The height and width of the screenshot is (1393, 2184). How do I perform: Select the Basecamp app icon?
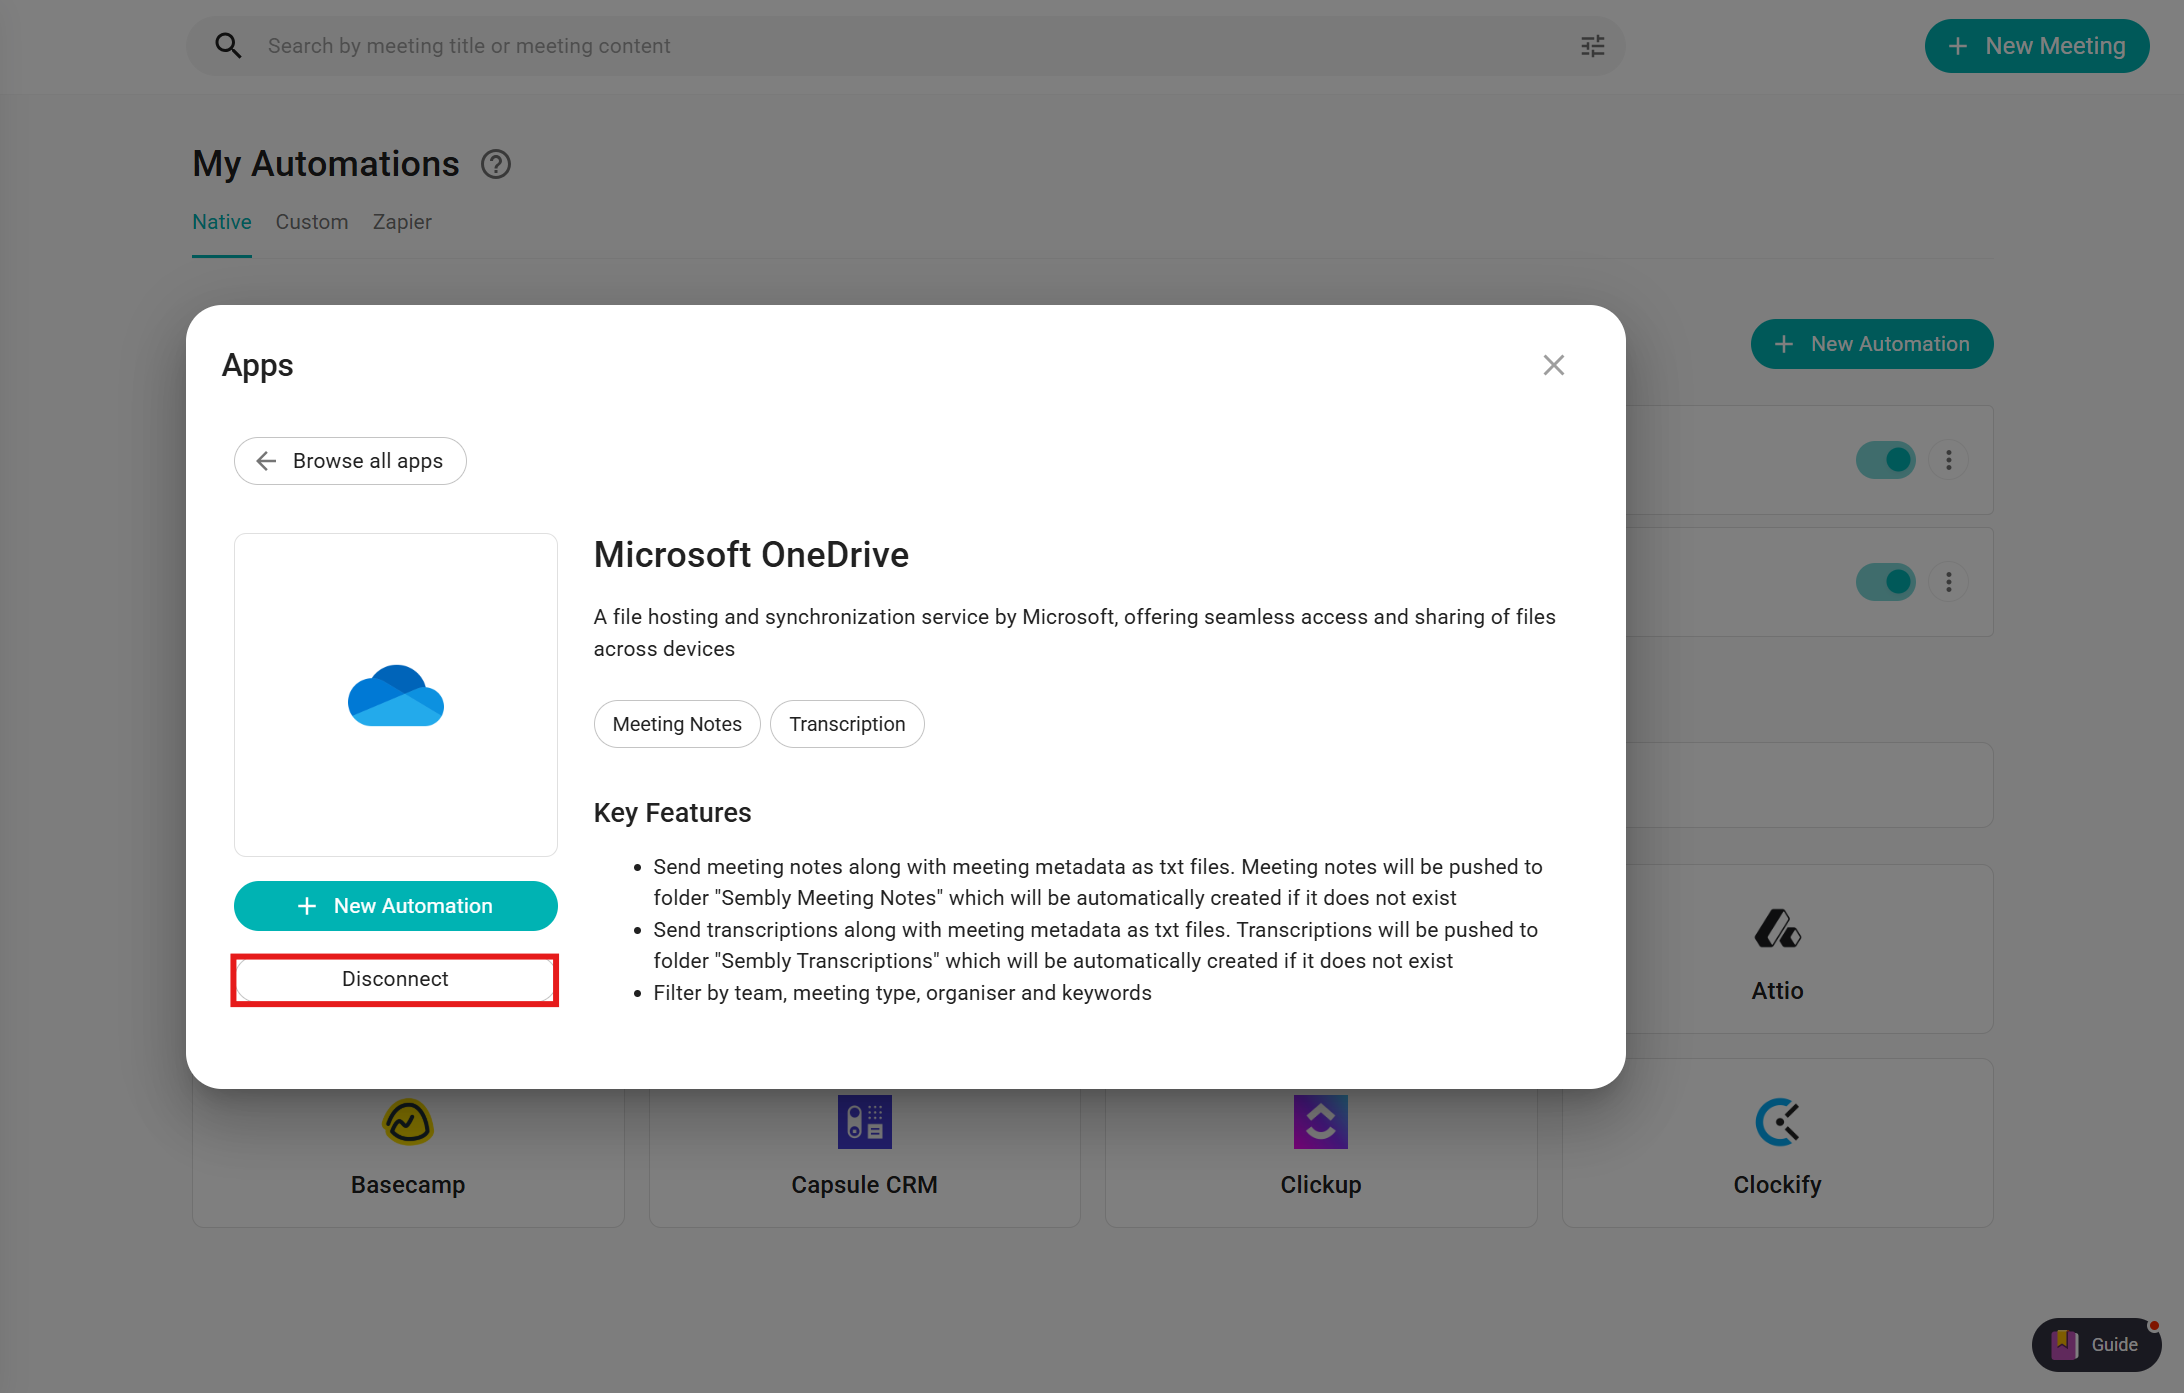point(408,1122)
